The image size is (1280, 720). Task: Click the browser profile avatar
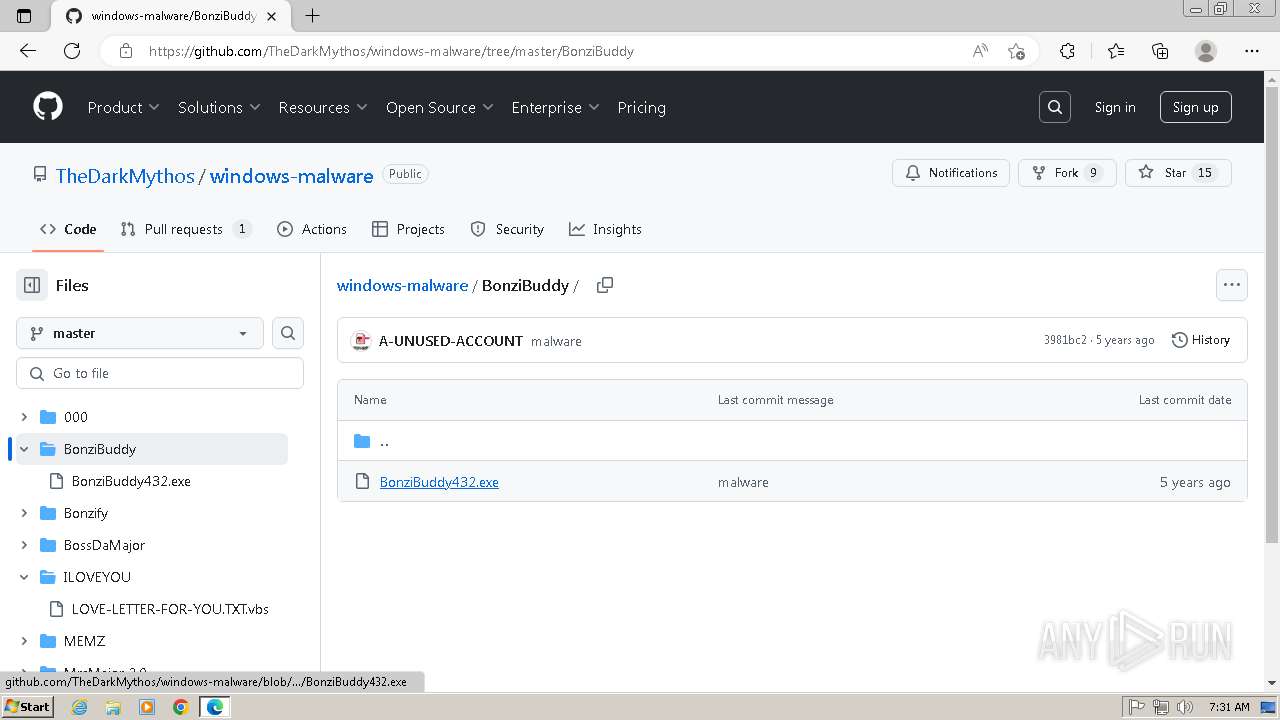pos(1206,51)
